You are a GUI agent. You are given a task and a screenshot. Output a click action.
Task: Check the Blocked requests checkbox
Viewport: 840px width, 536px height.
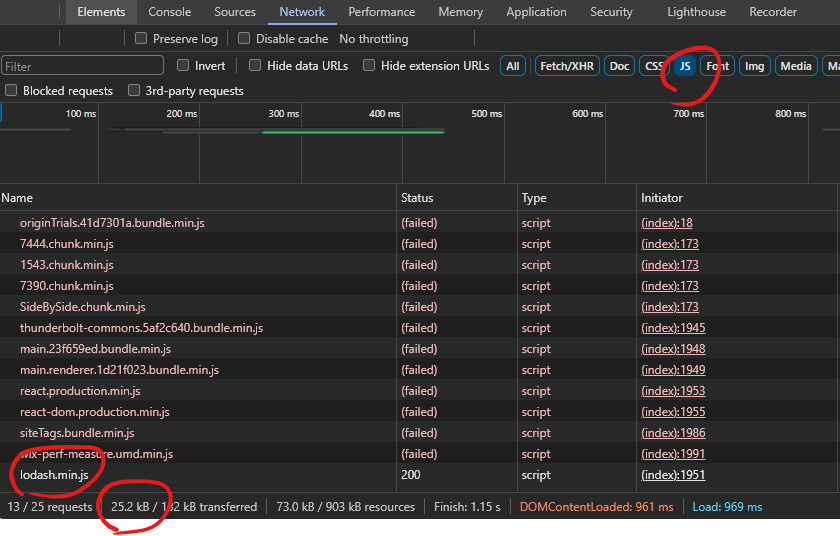tap(11, 90)
